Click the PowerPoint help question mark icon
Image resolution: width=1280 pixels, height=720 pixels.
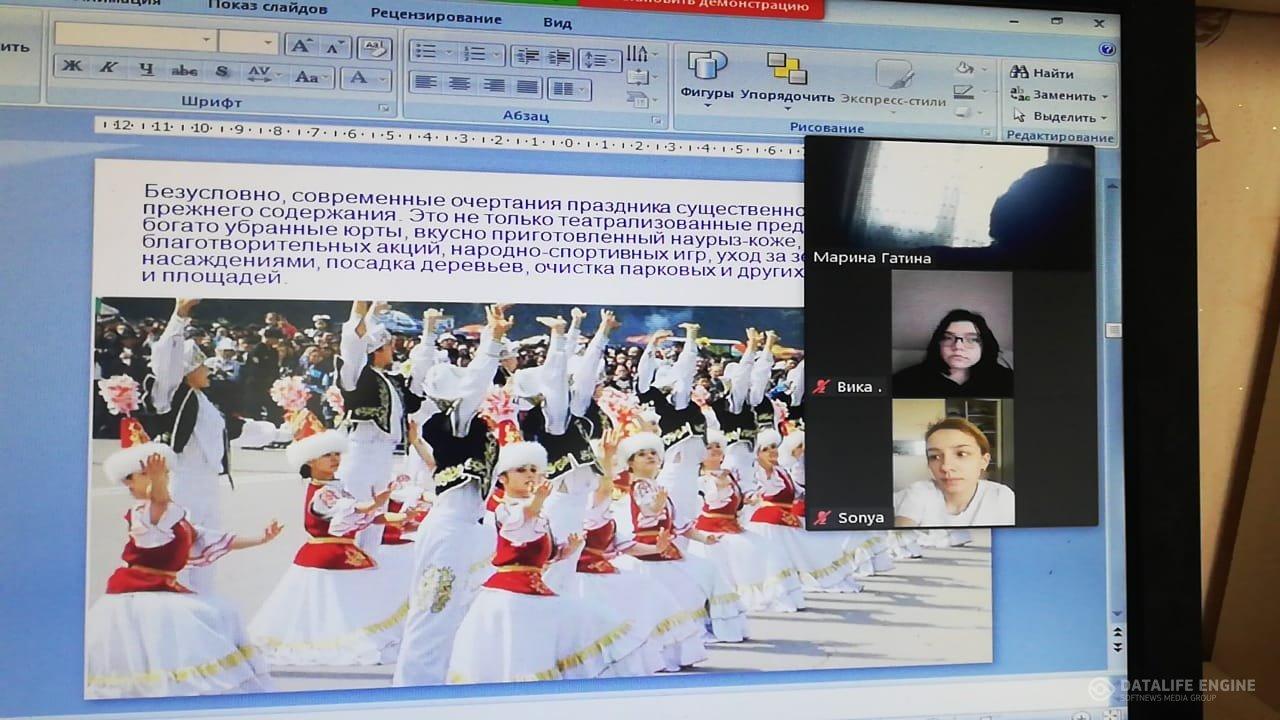pyautogui.click(x=1107, y=49)
